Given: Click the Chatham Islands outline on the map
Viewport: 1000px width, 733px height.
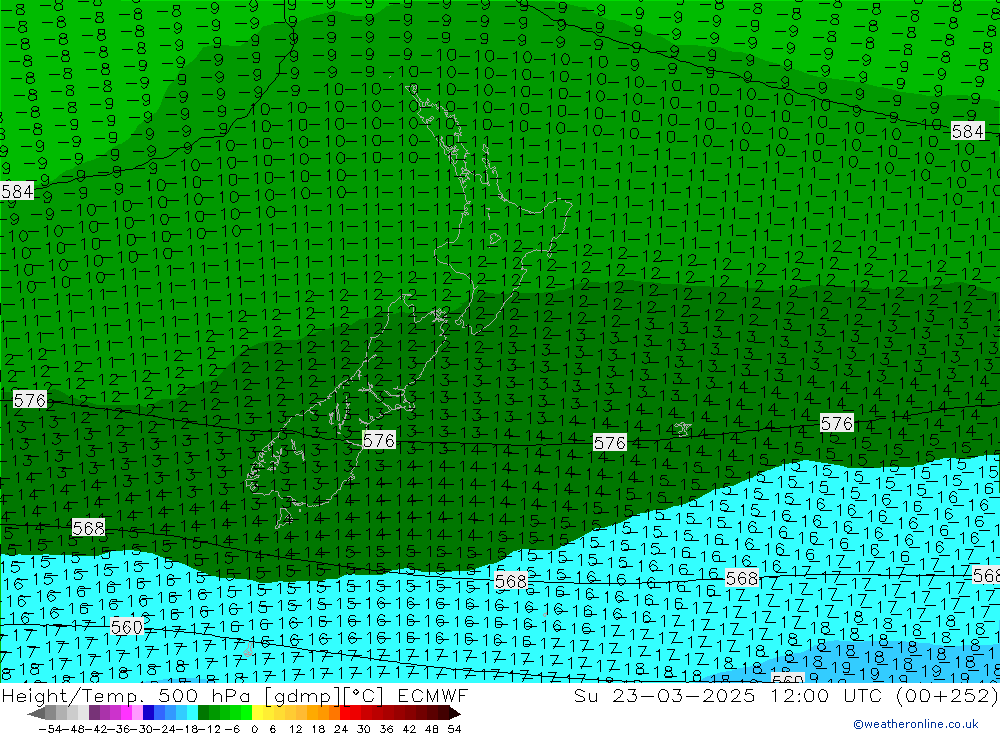Looking at the screenshot, I should coord(683,428).
